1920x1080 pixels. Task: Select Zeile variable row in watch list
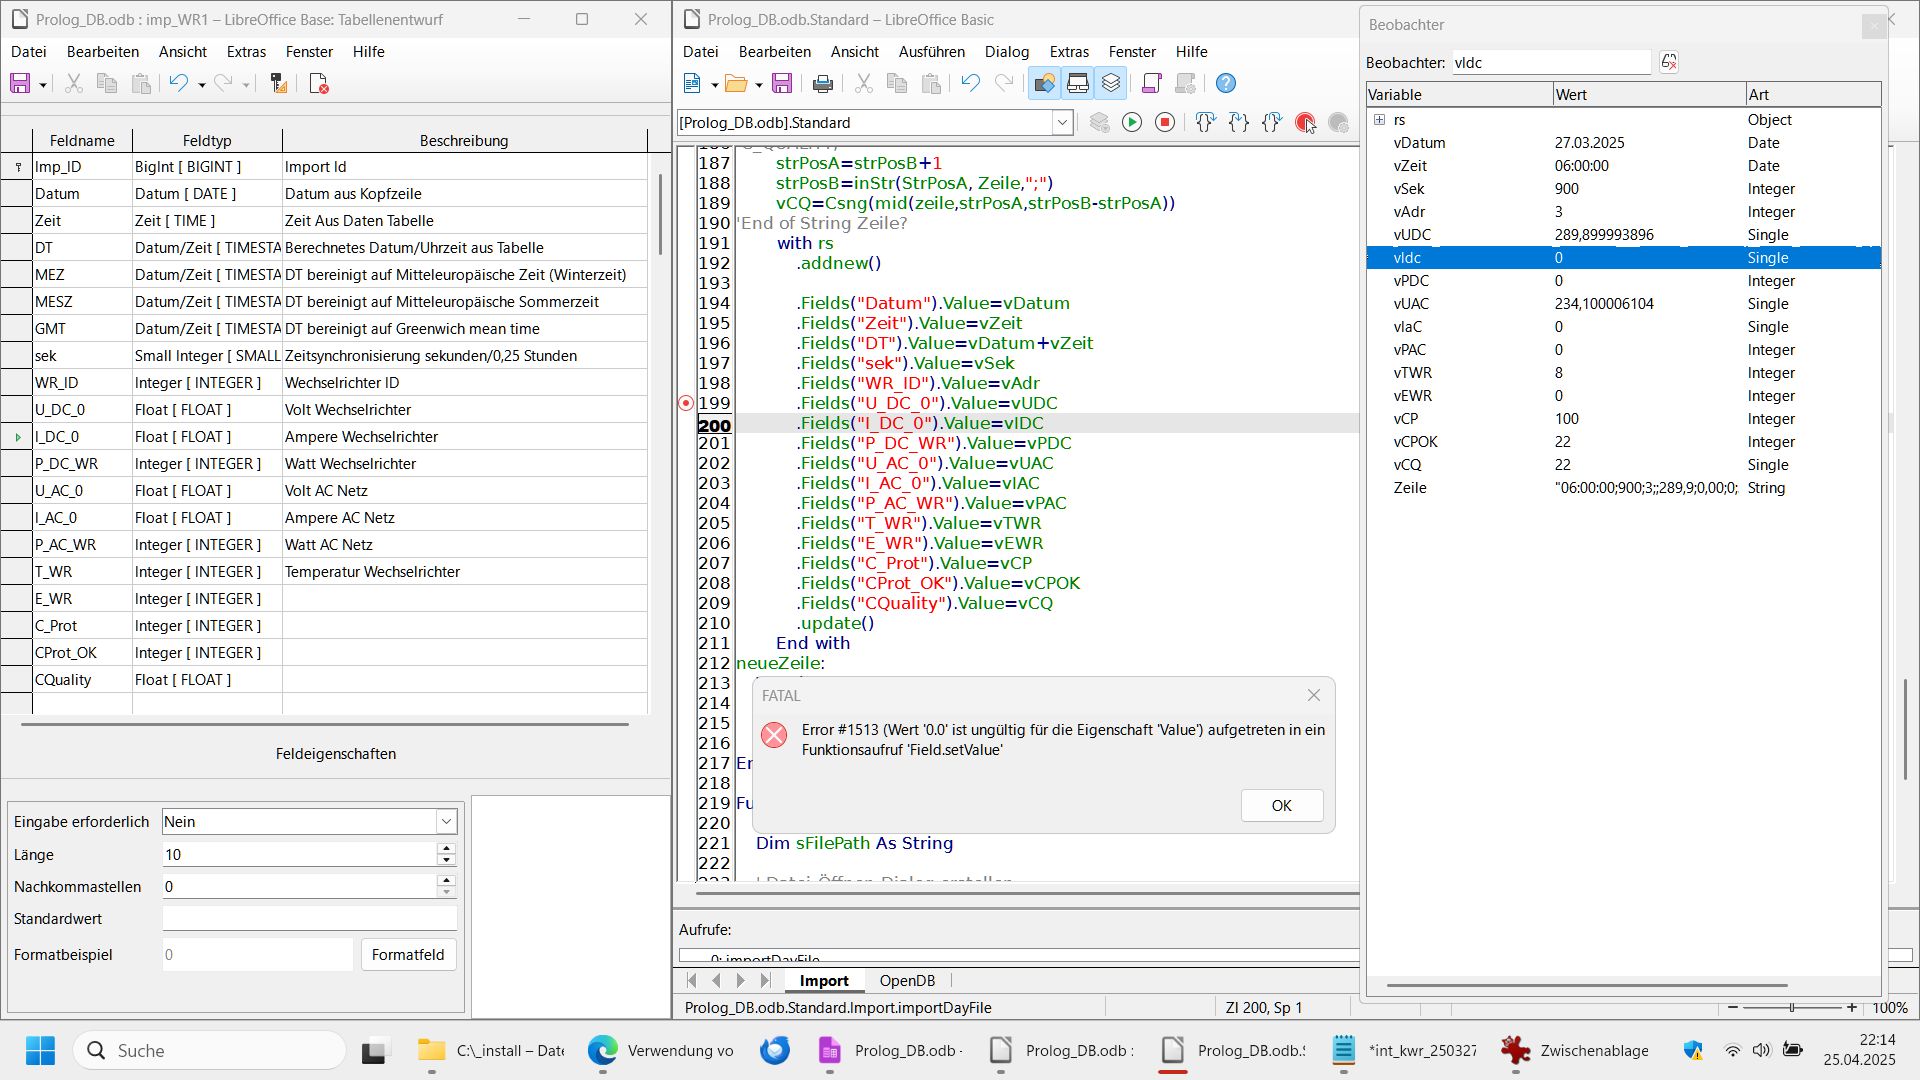pos(1623,488)
